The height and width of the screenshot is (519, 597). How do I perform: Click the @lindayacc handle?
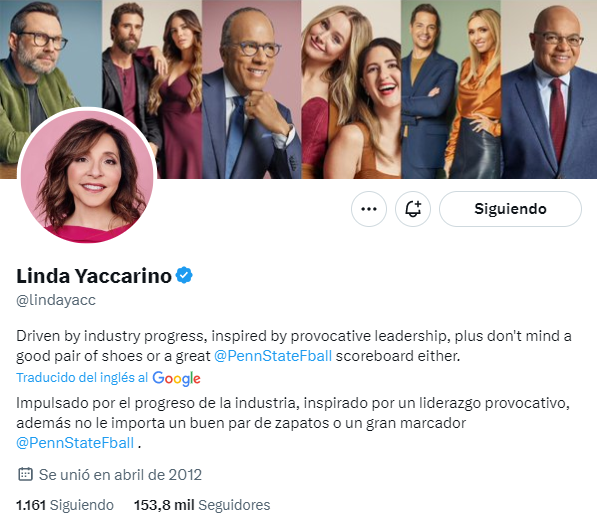(56, 300)
